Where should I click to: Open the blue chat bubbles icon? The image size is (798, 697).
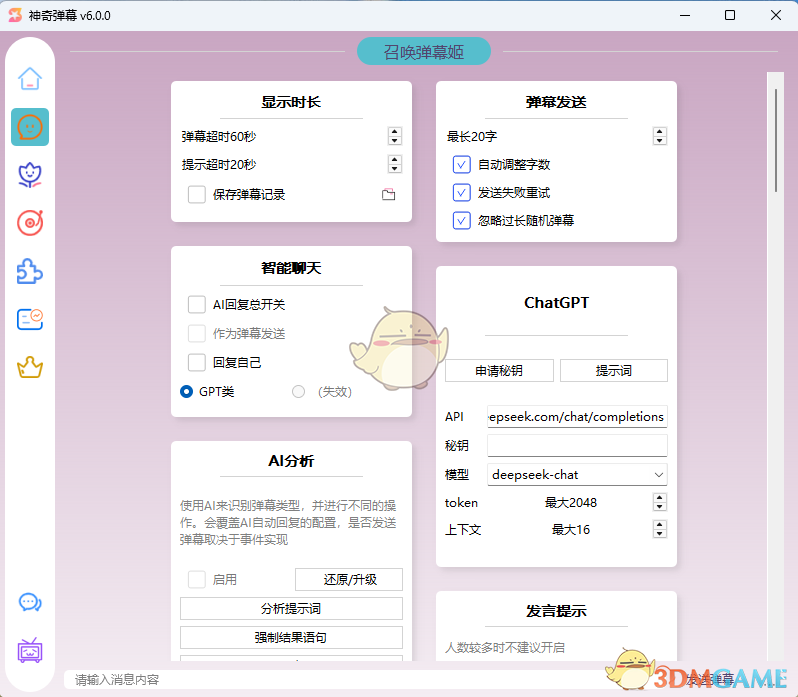point(30,602)
